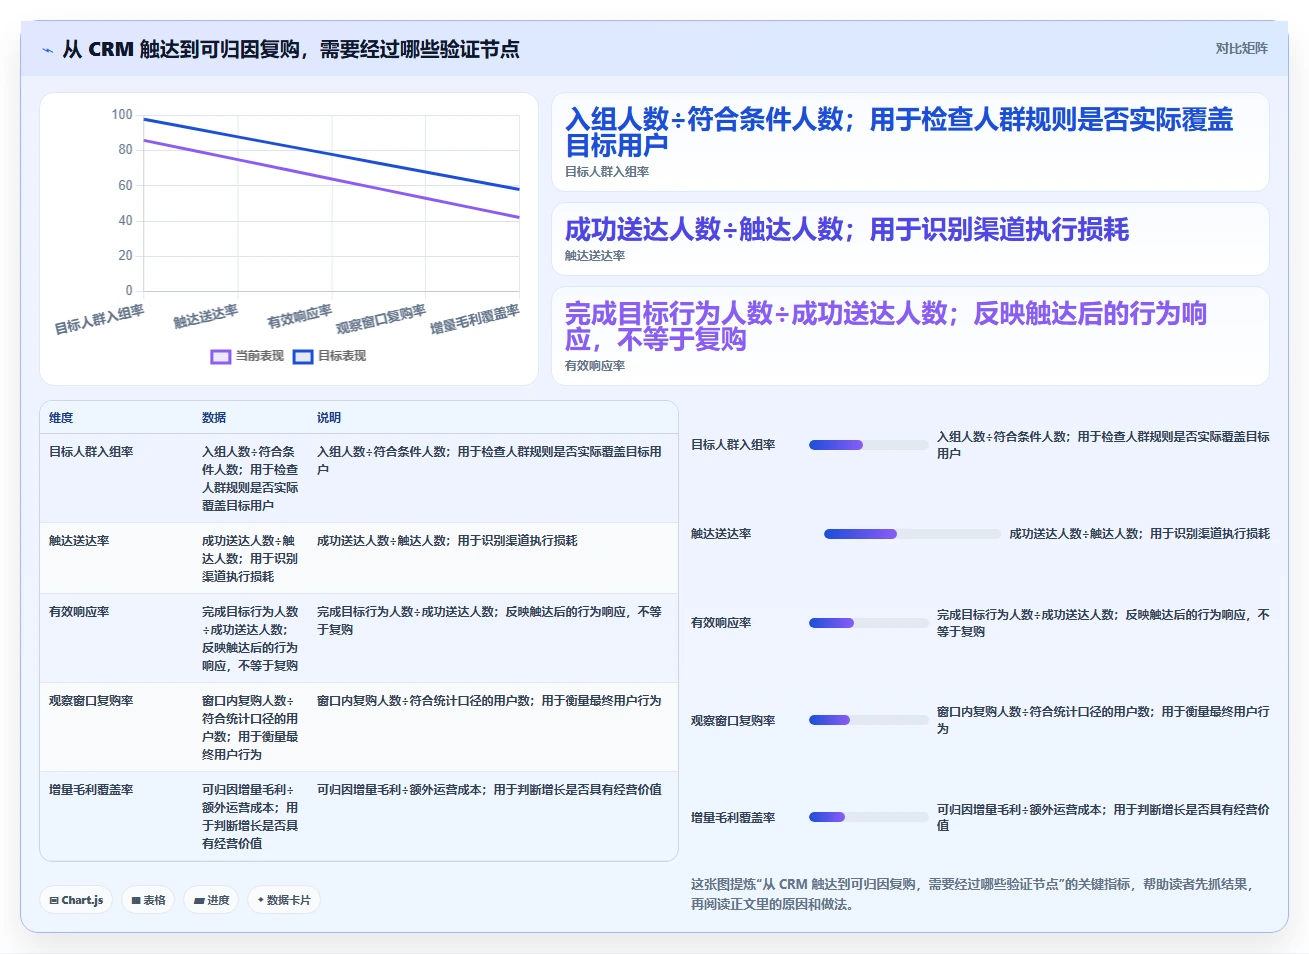Select the 有效响应率 table row label

(79, 612)
